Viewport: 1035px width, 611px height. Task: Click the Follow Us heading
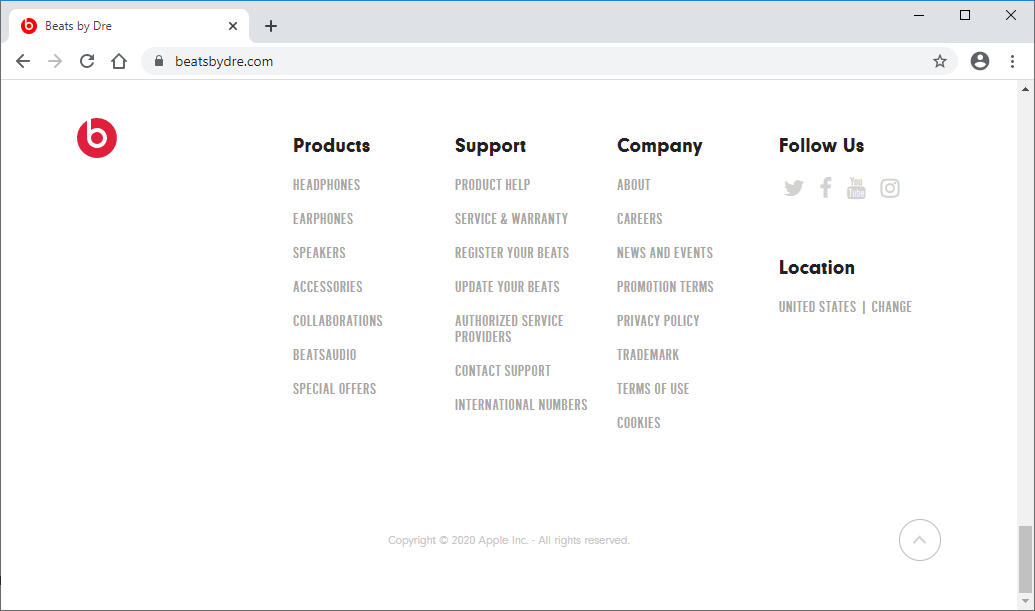[821, 145]
